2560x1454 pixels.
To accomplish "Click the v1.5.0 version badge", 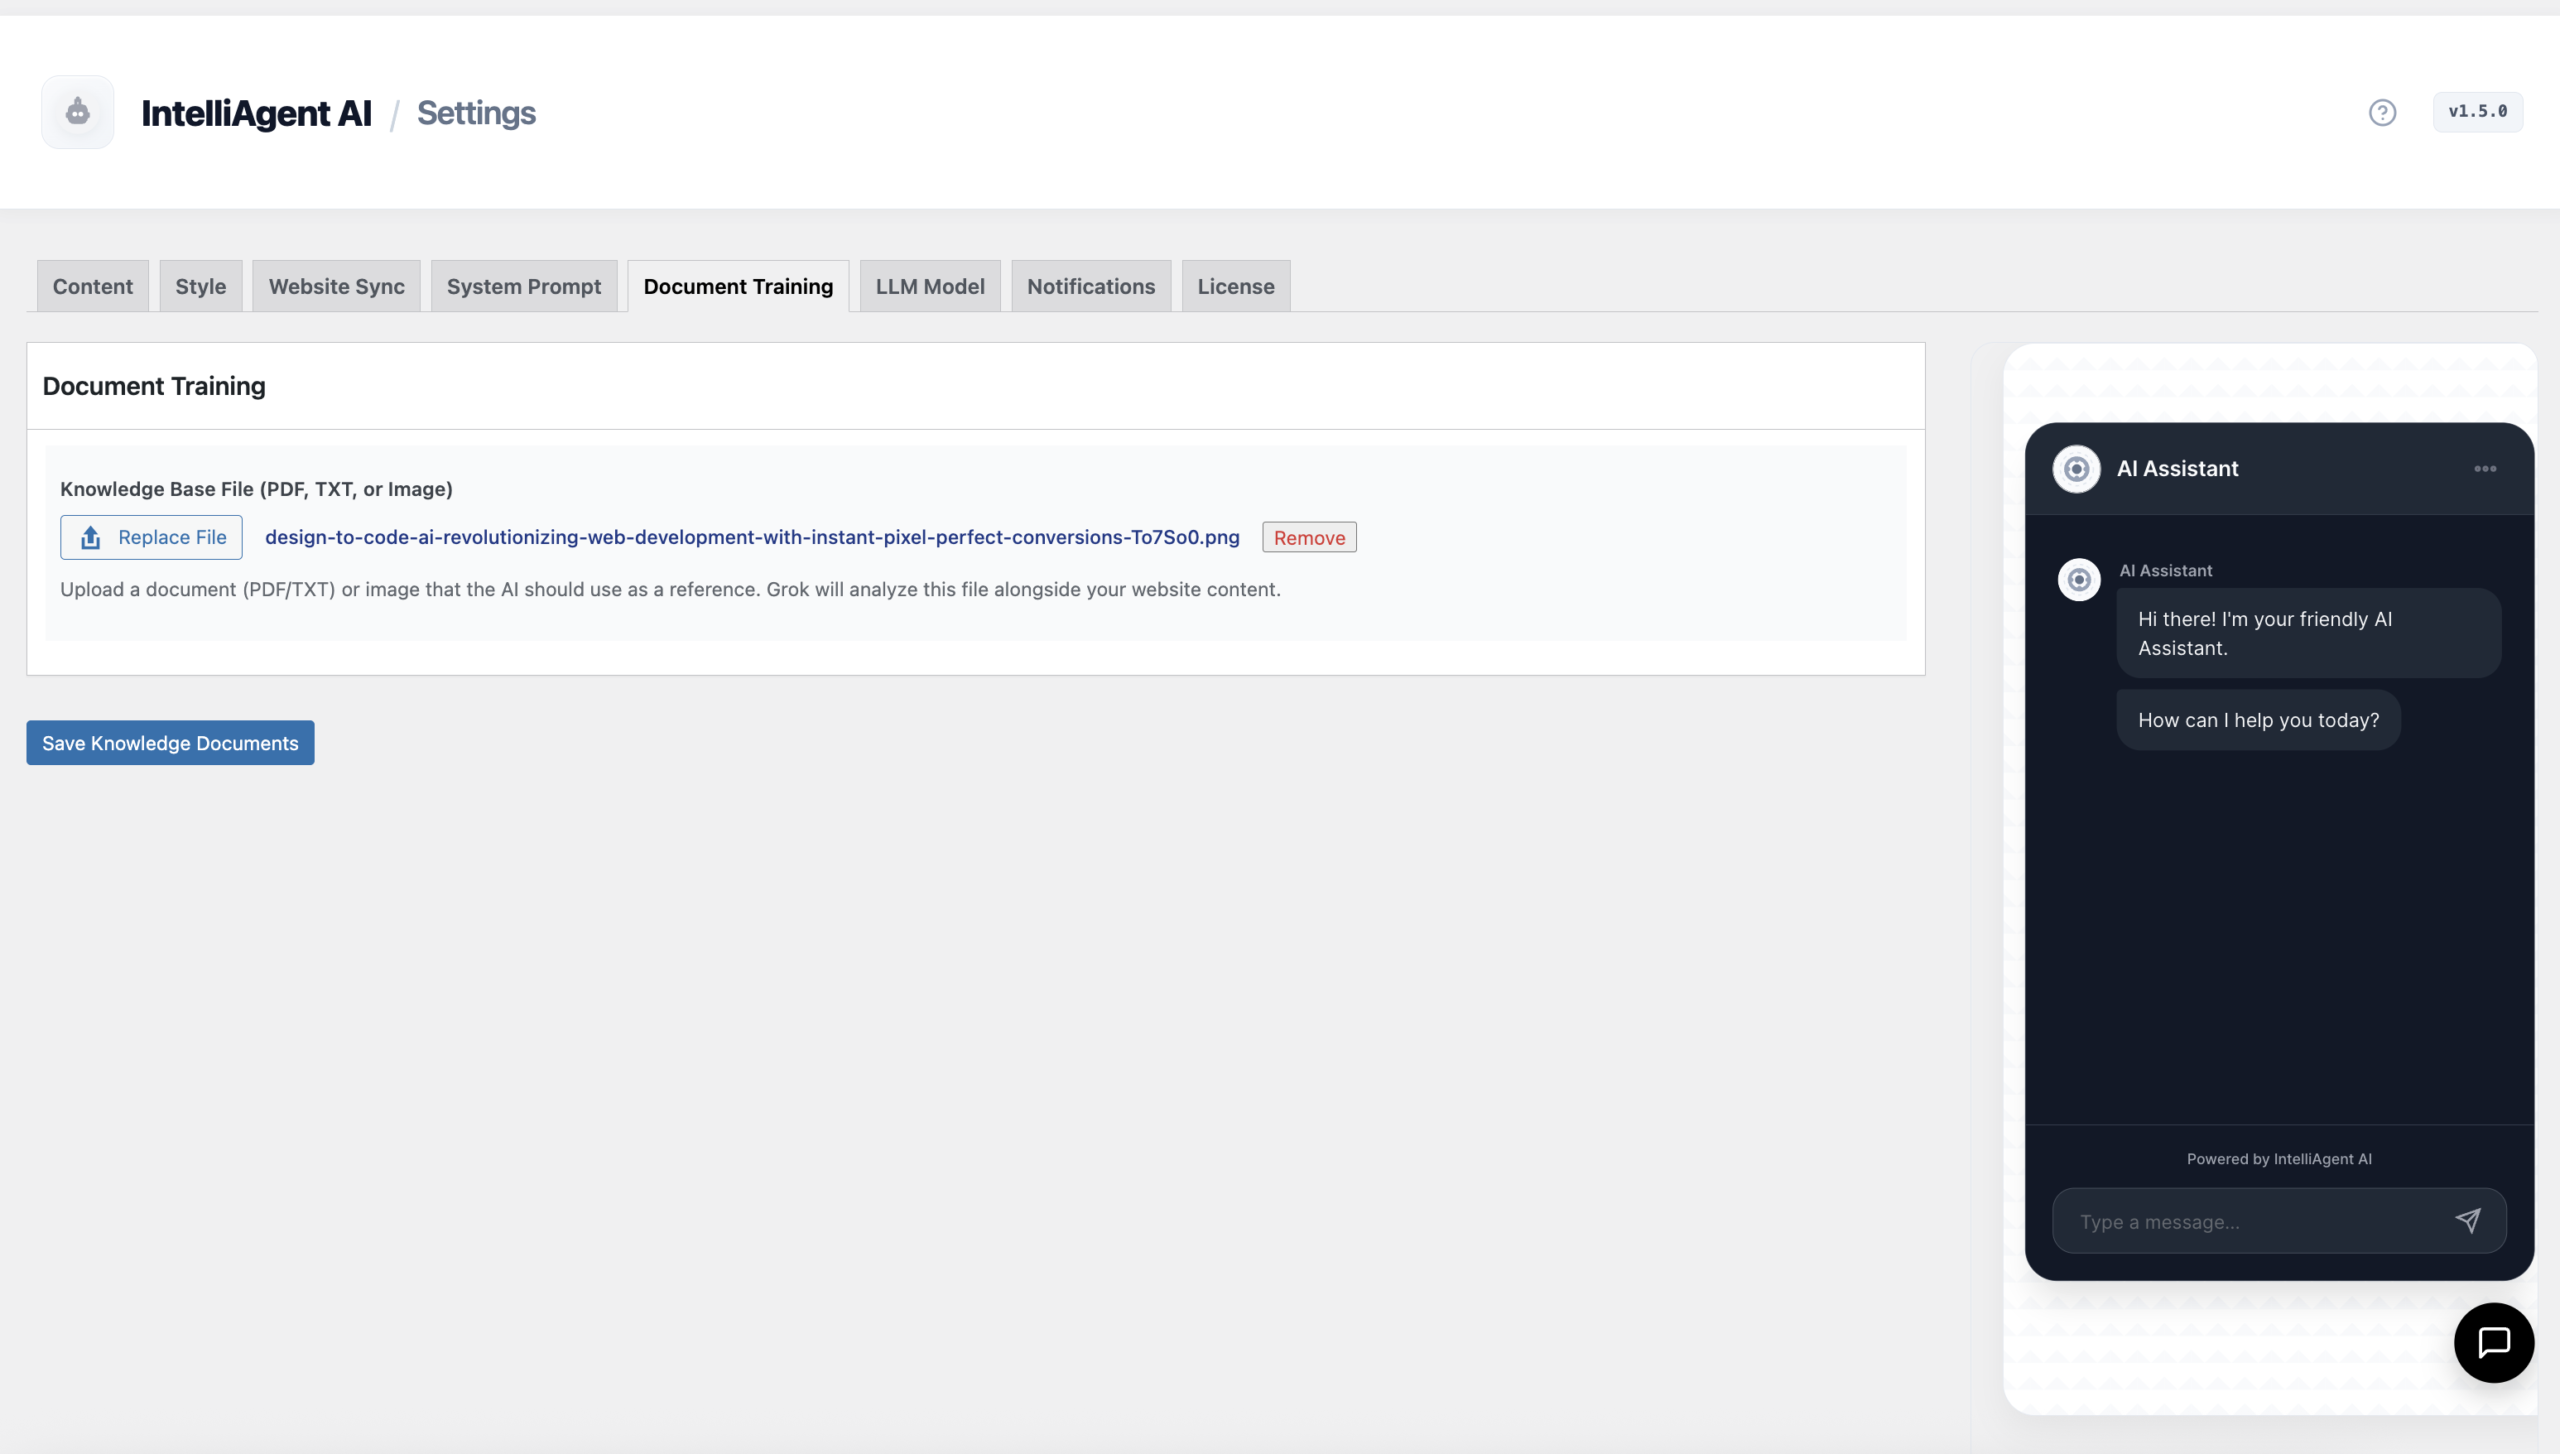I will pyautogui.click(x=2477, y=111).
